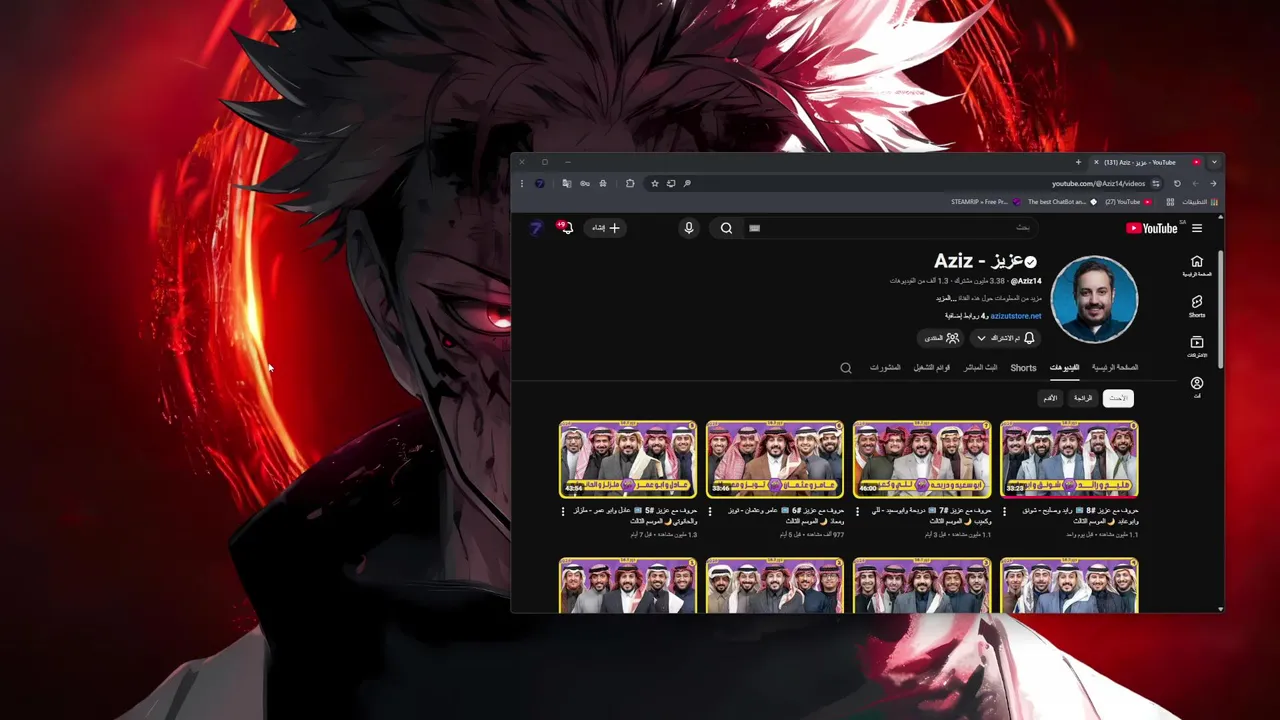Open Subscriptions in YouTube sidebar

click(1197, 347)
